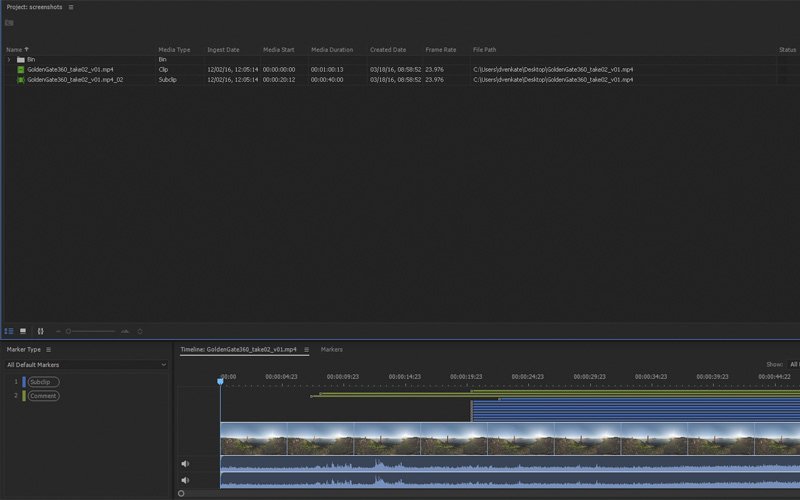This screenshot has width=800, height=500.
Task: Switch to list view in project panel
Action: pos(9,330)
